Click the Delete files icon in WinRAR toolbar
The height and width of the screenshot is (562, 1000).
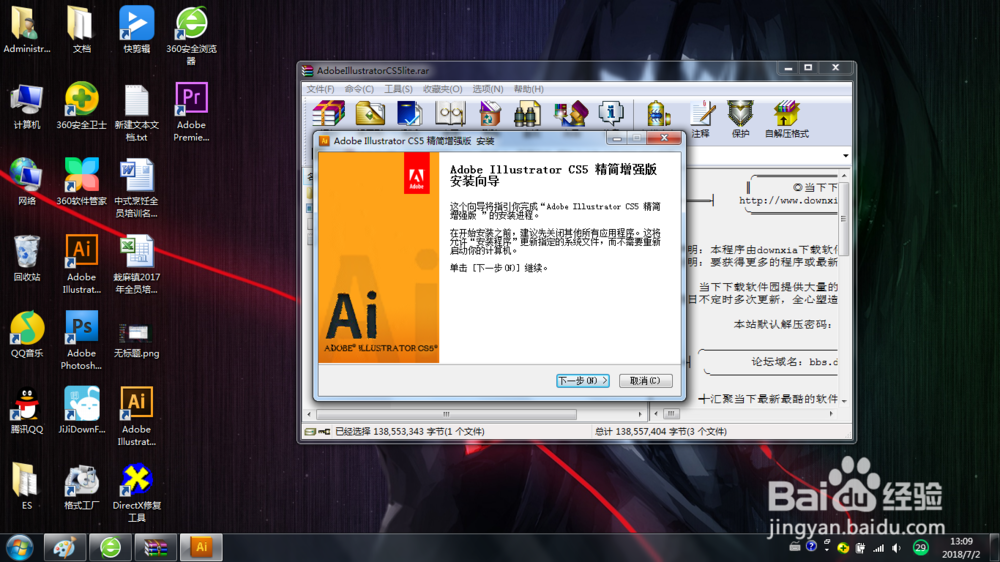(489, 114)
